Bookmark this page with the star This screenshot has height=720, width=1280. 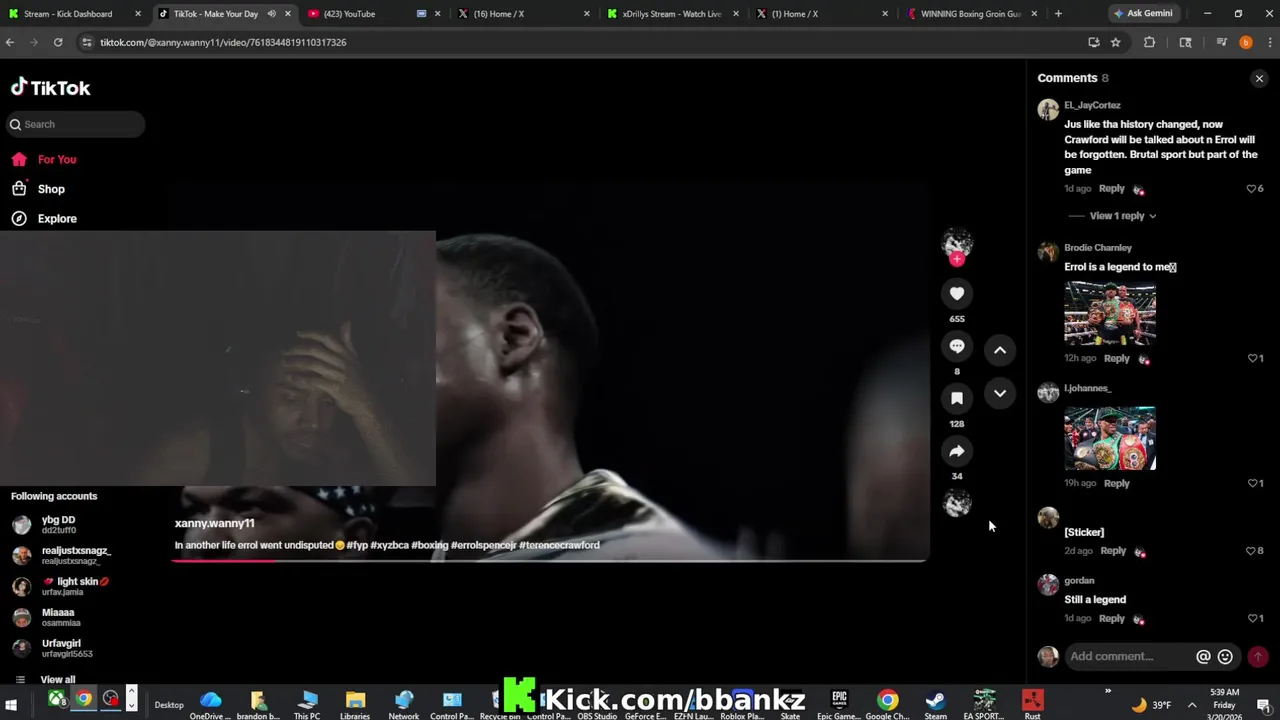(x=1115, y=42)
